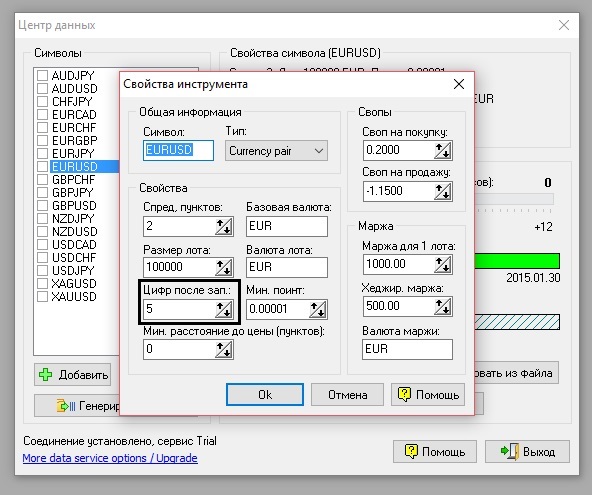592x495 pixels.
Task: Click spinner icon of Своп на покупку
Action: [x=443, y=151]
